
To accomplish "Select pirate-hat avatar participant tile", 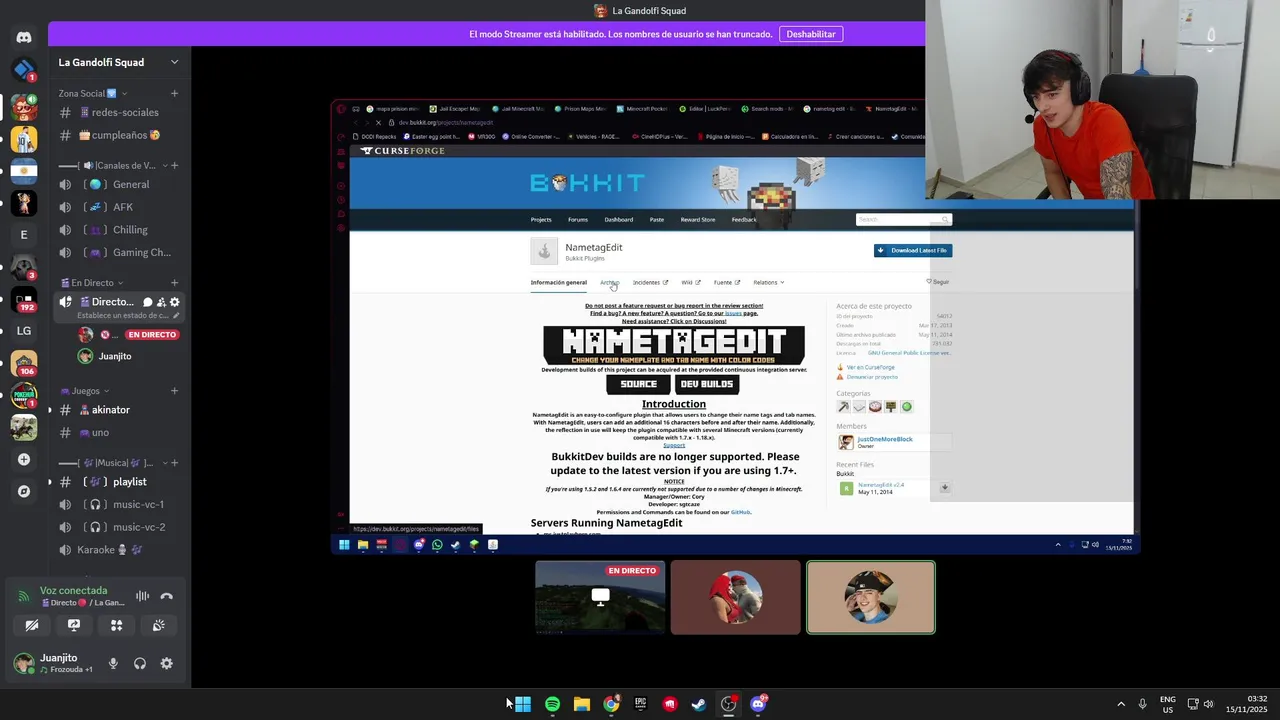I will [871, 597].
